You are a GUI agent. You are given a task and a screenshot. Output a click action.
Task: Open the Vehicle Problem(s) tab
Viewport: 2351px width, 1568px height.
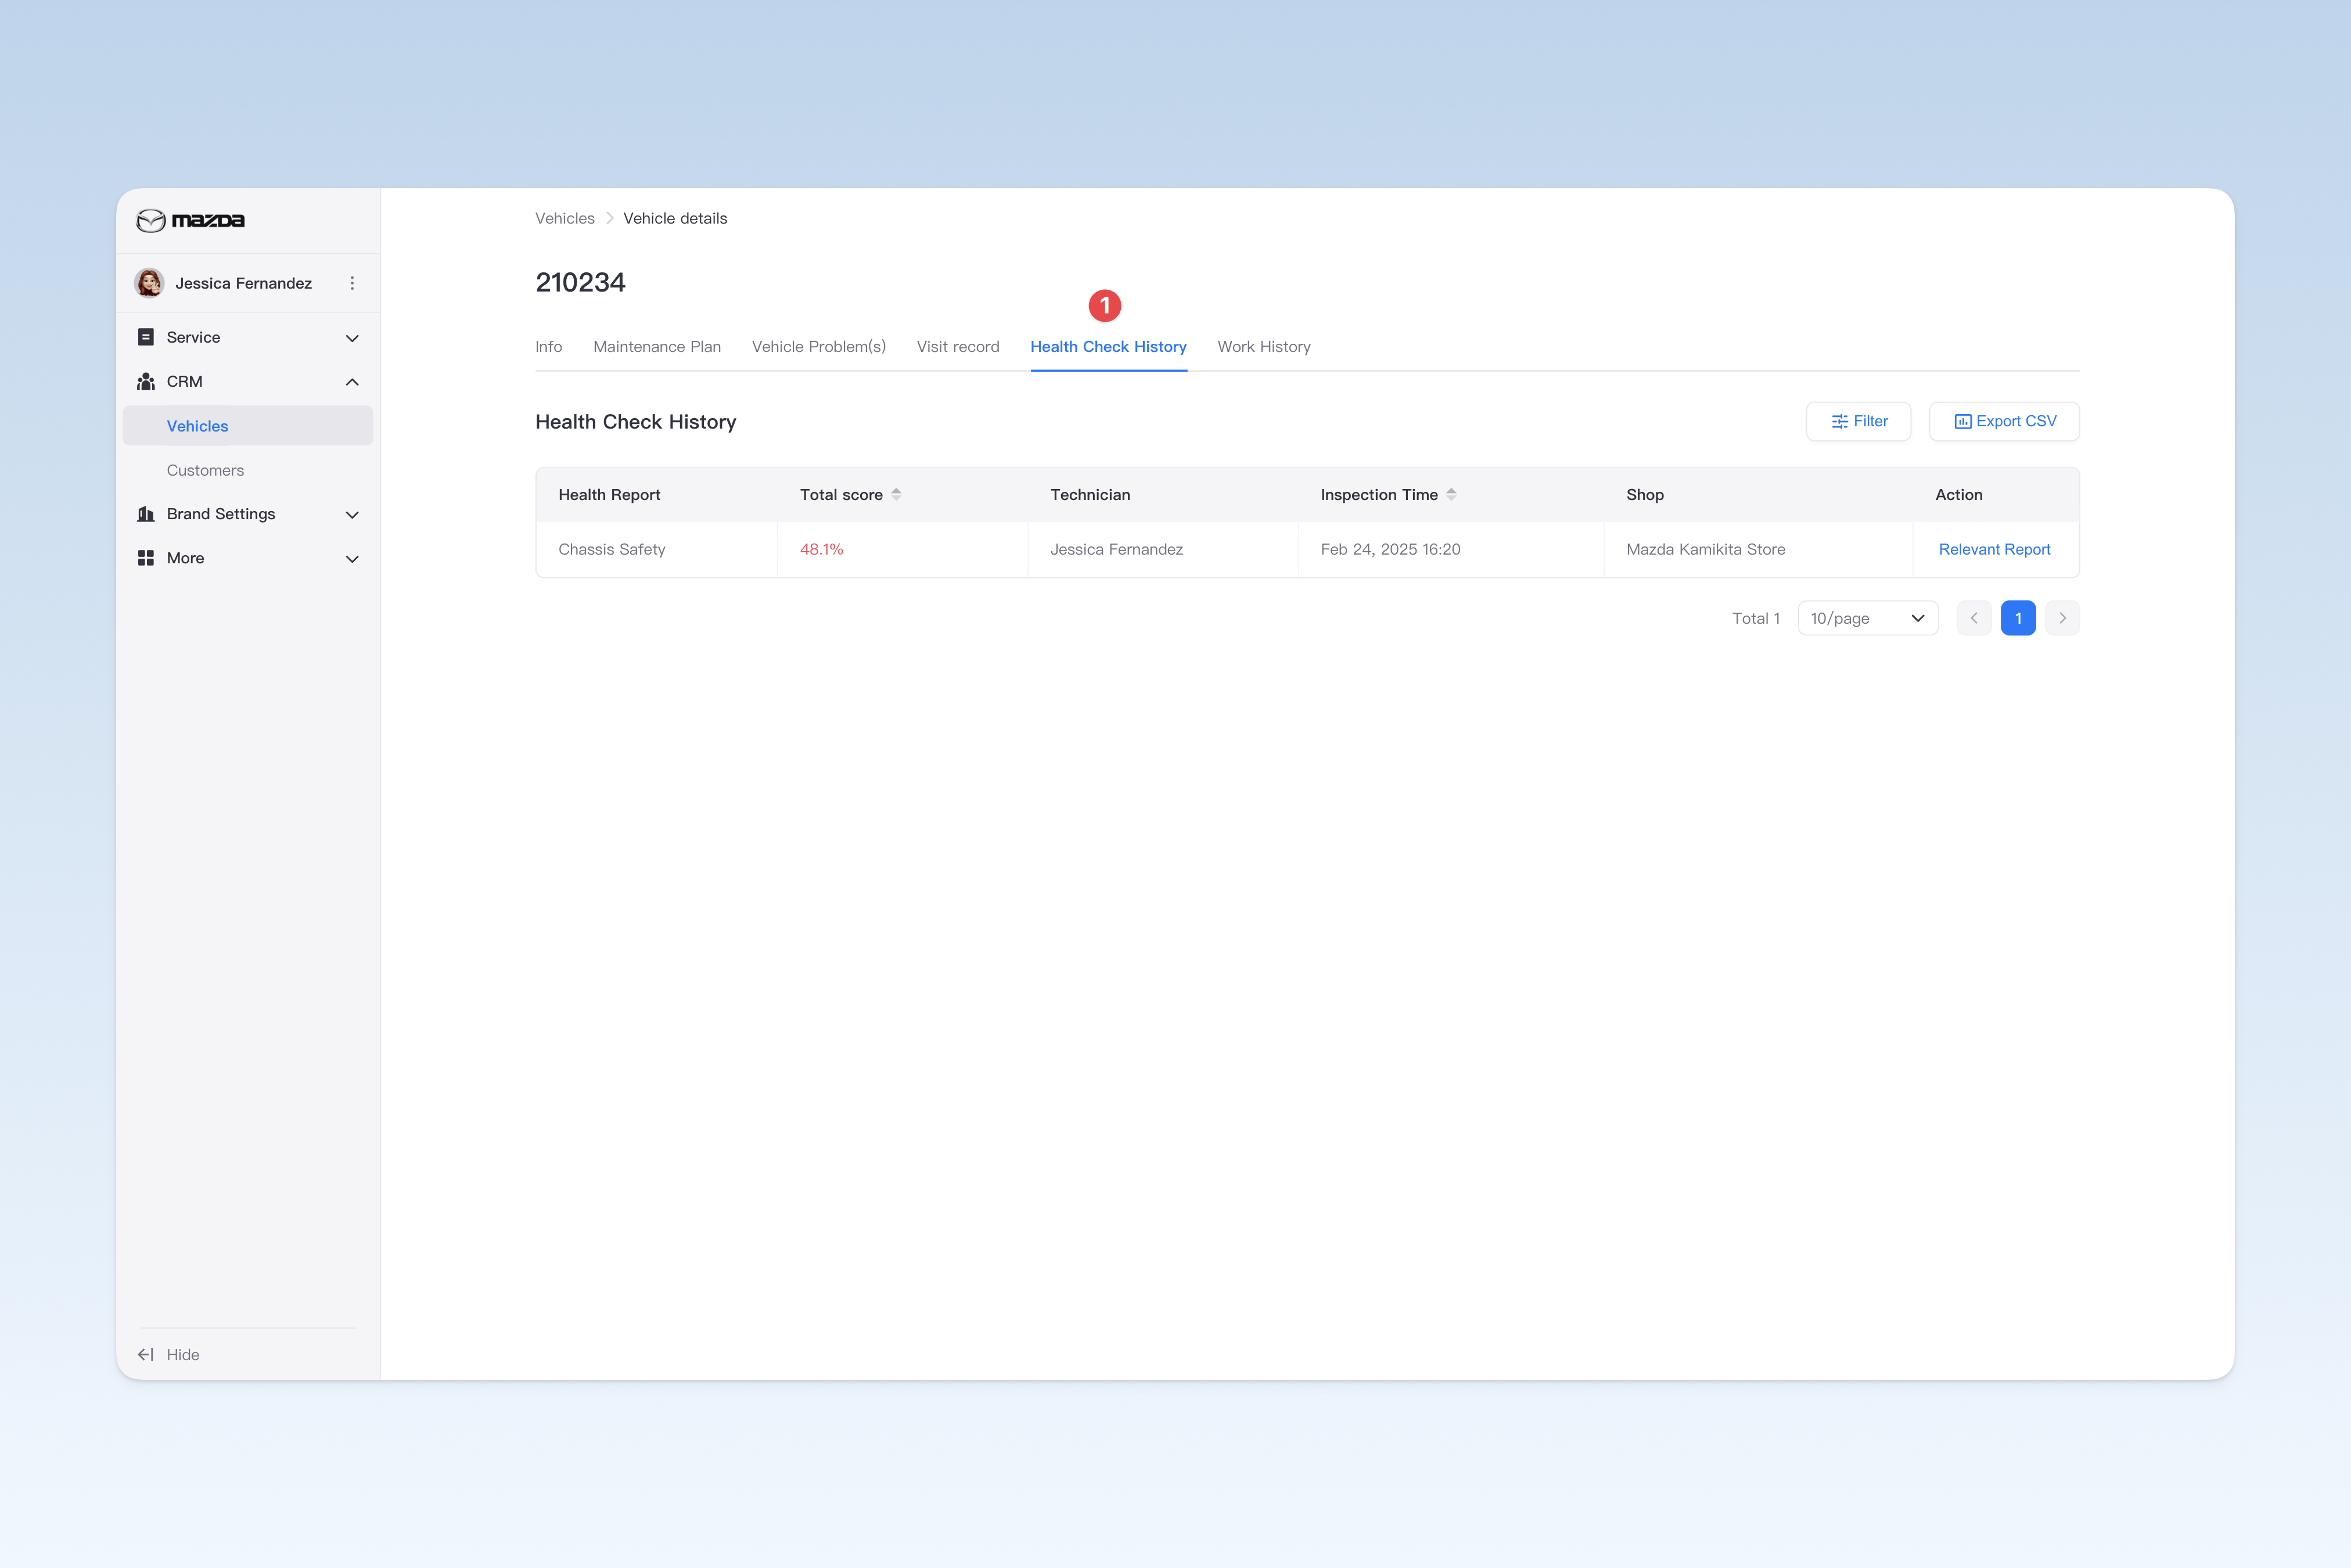point(818,346)
